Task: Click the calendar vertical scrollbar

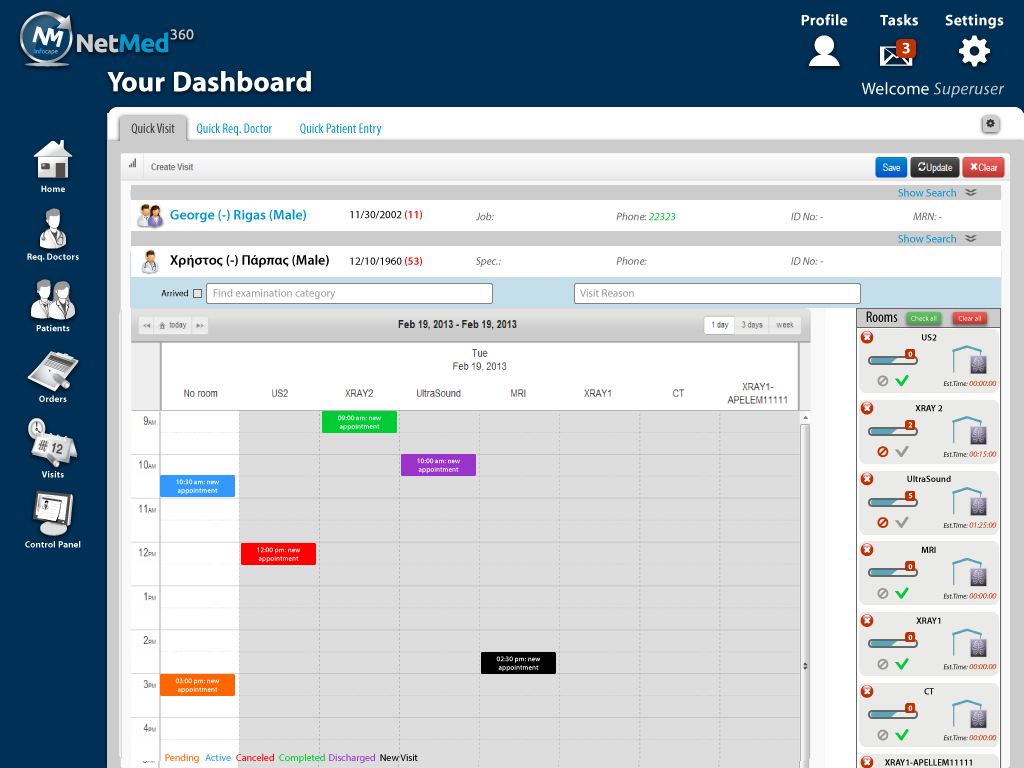Action: click(x=805, y=588)
